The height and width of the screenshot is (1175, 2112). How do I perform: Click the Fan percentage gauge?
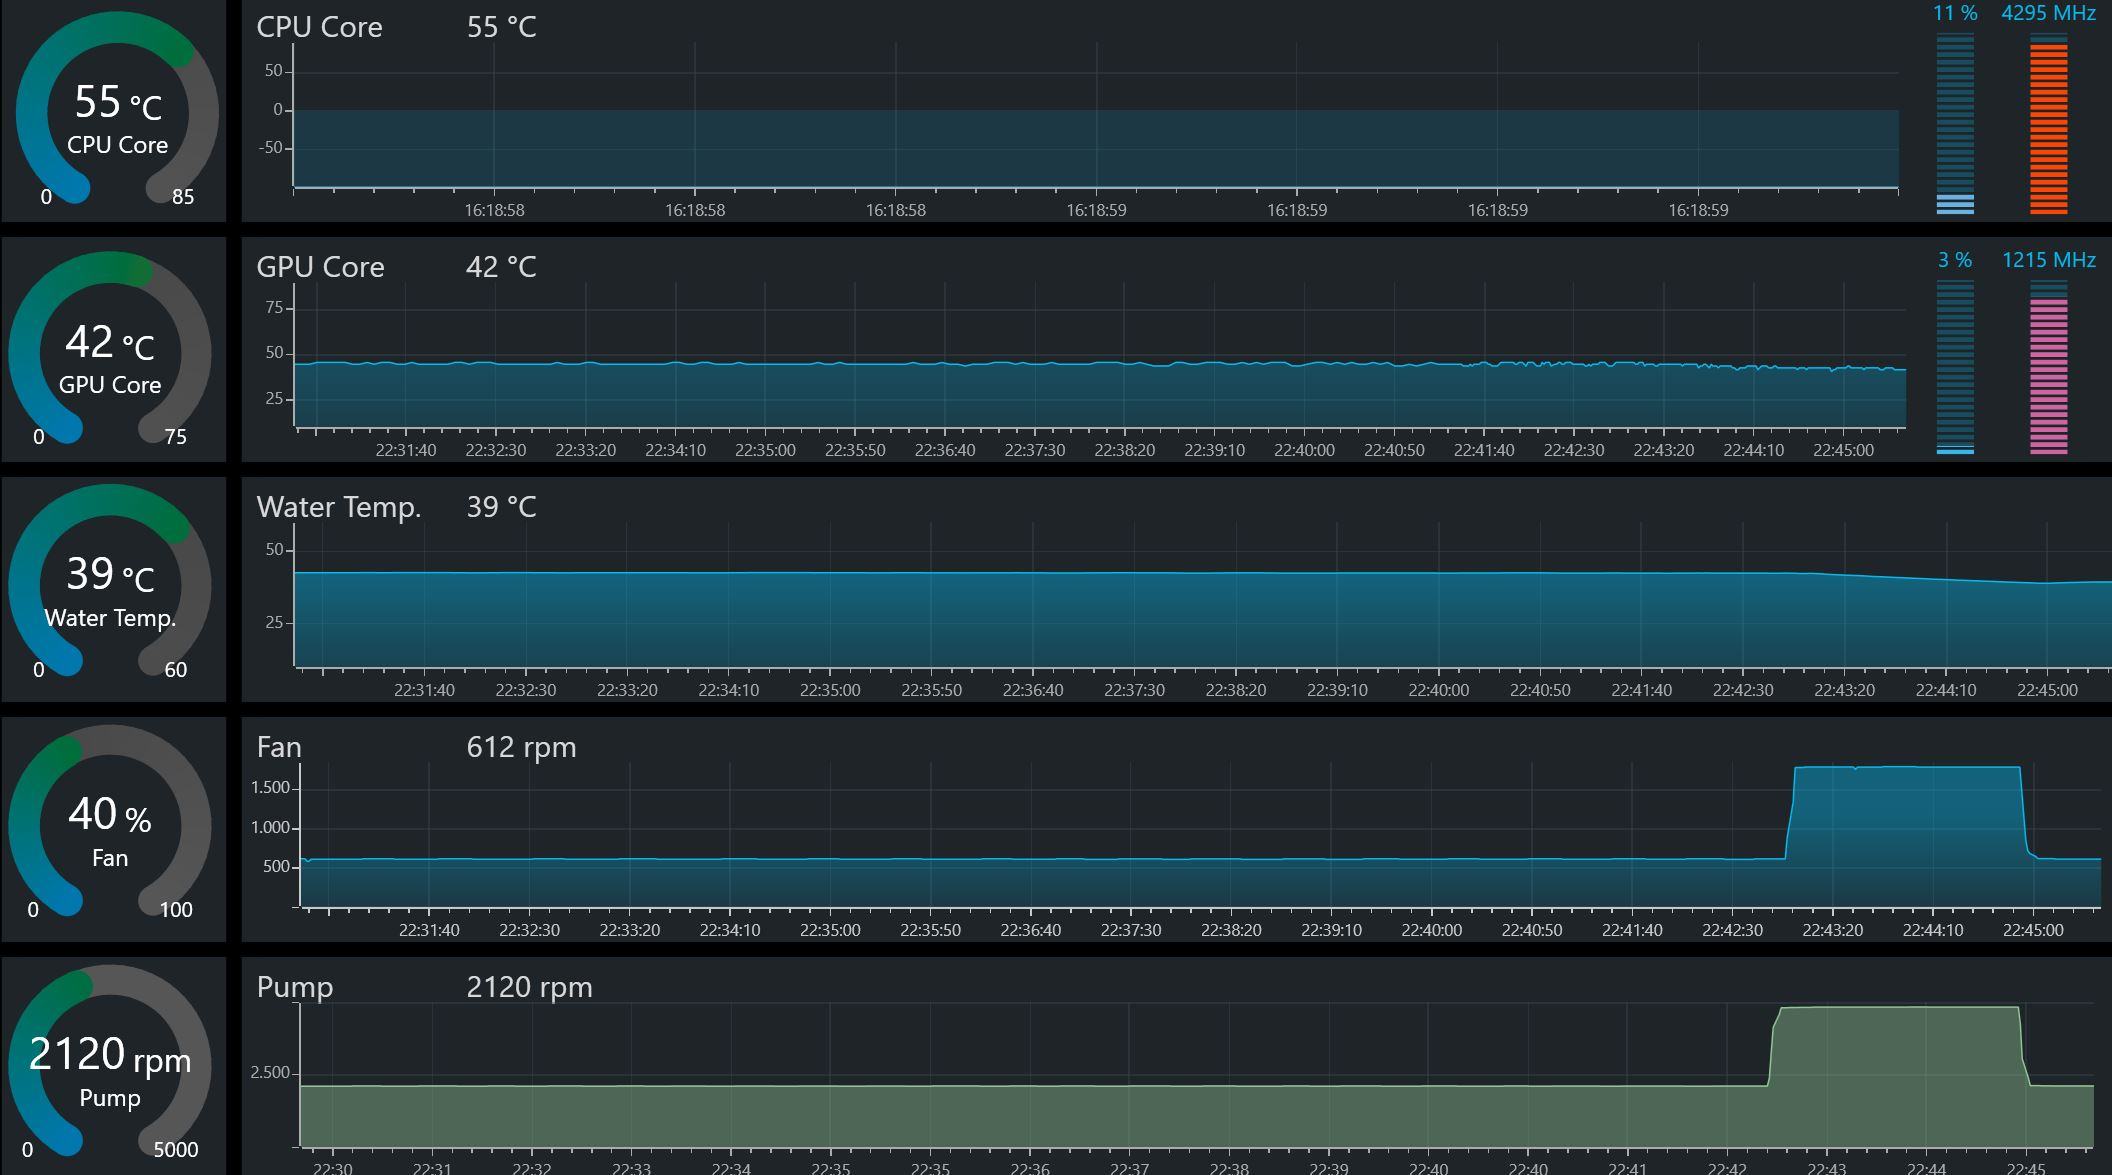(110, 825)
